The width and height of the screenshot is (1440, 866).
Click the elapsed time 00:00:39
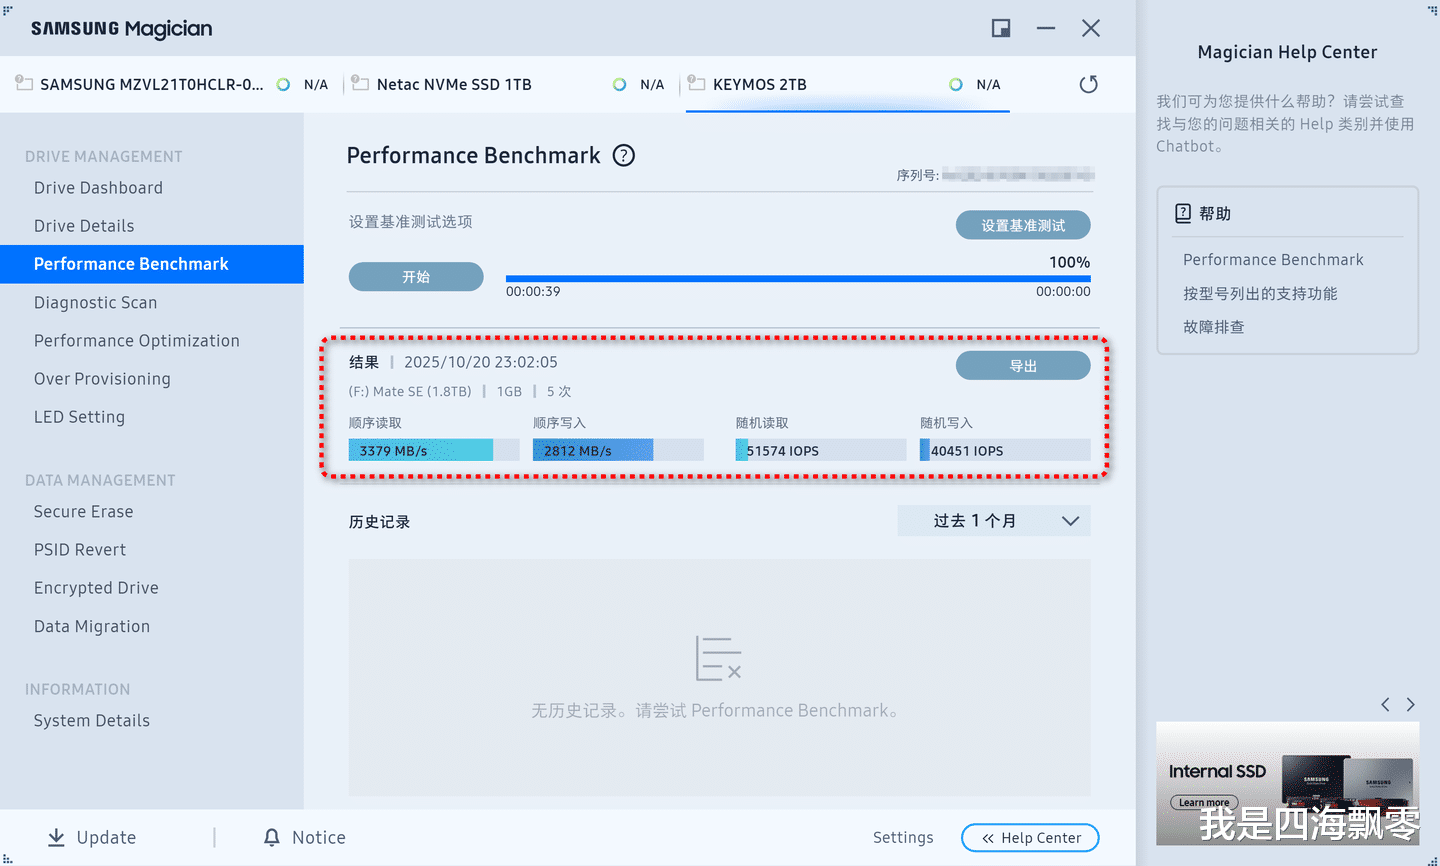[x=533, y=292]
